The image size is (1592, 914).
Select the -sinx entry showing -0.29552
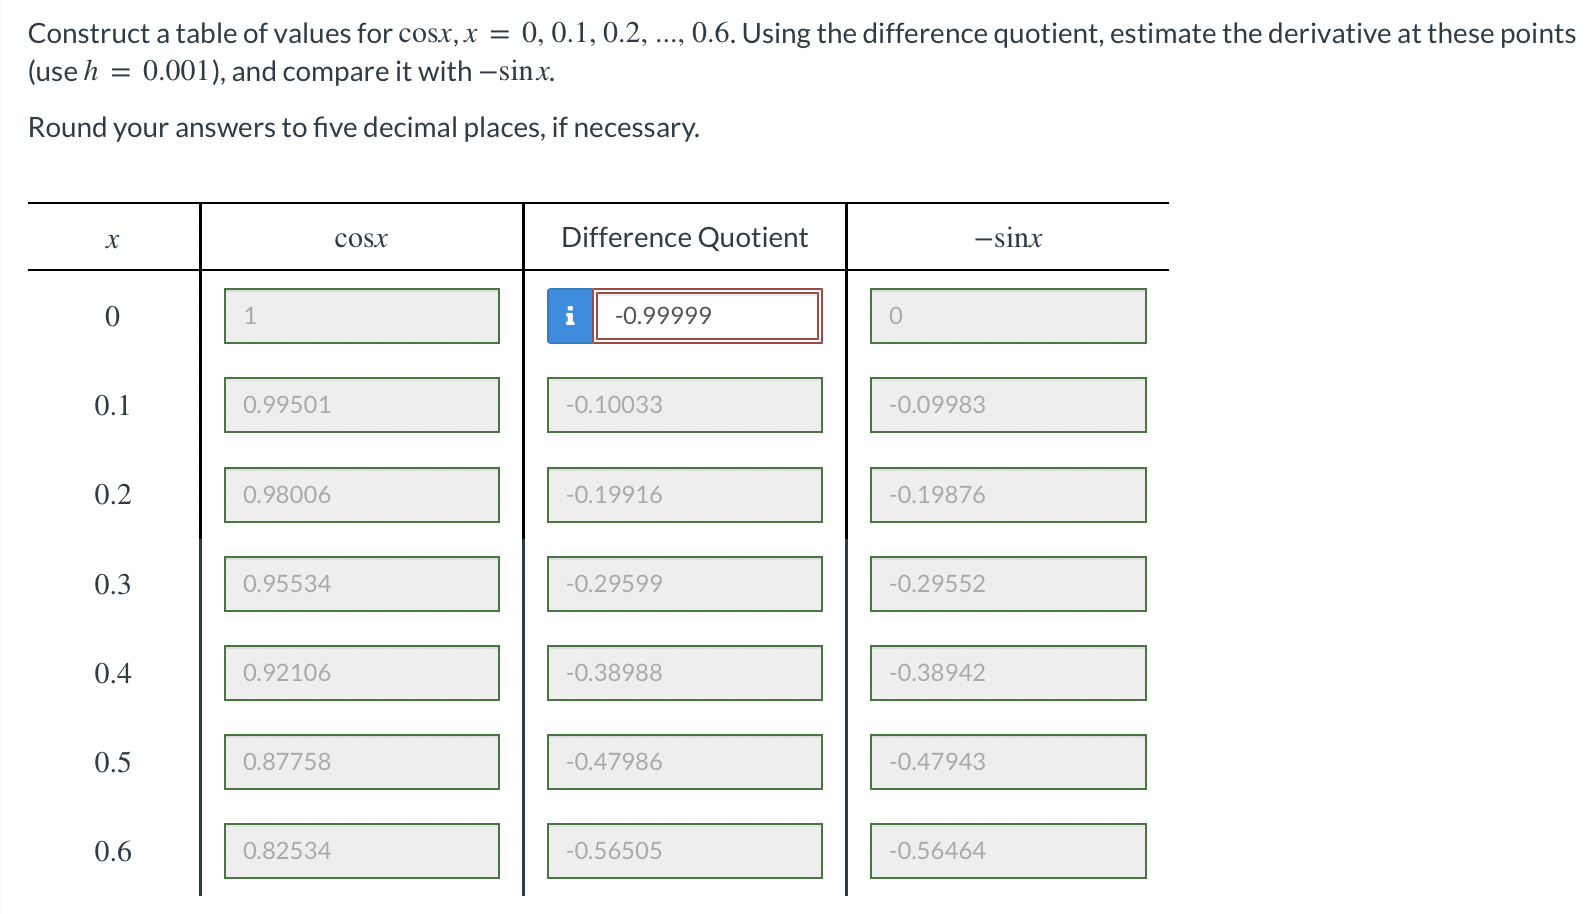click(x=1008, y=583)
